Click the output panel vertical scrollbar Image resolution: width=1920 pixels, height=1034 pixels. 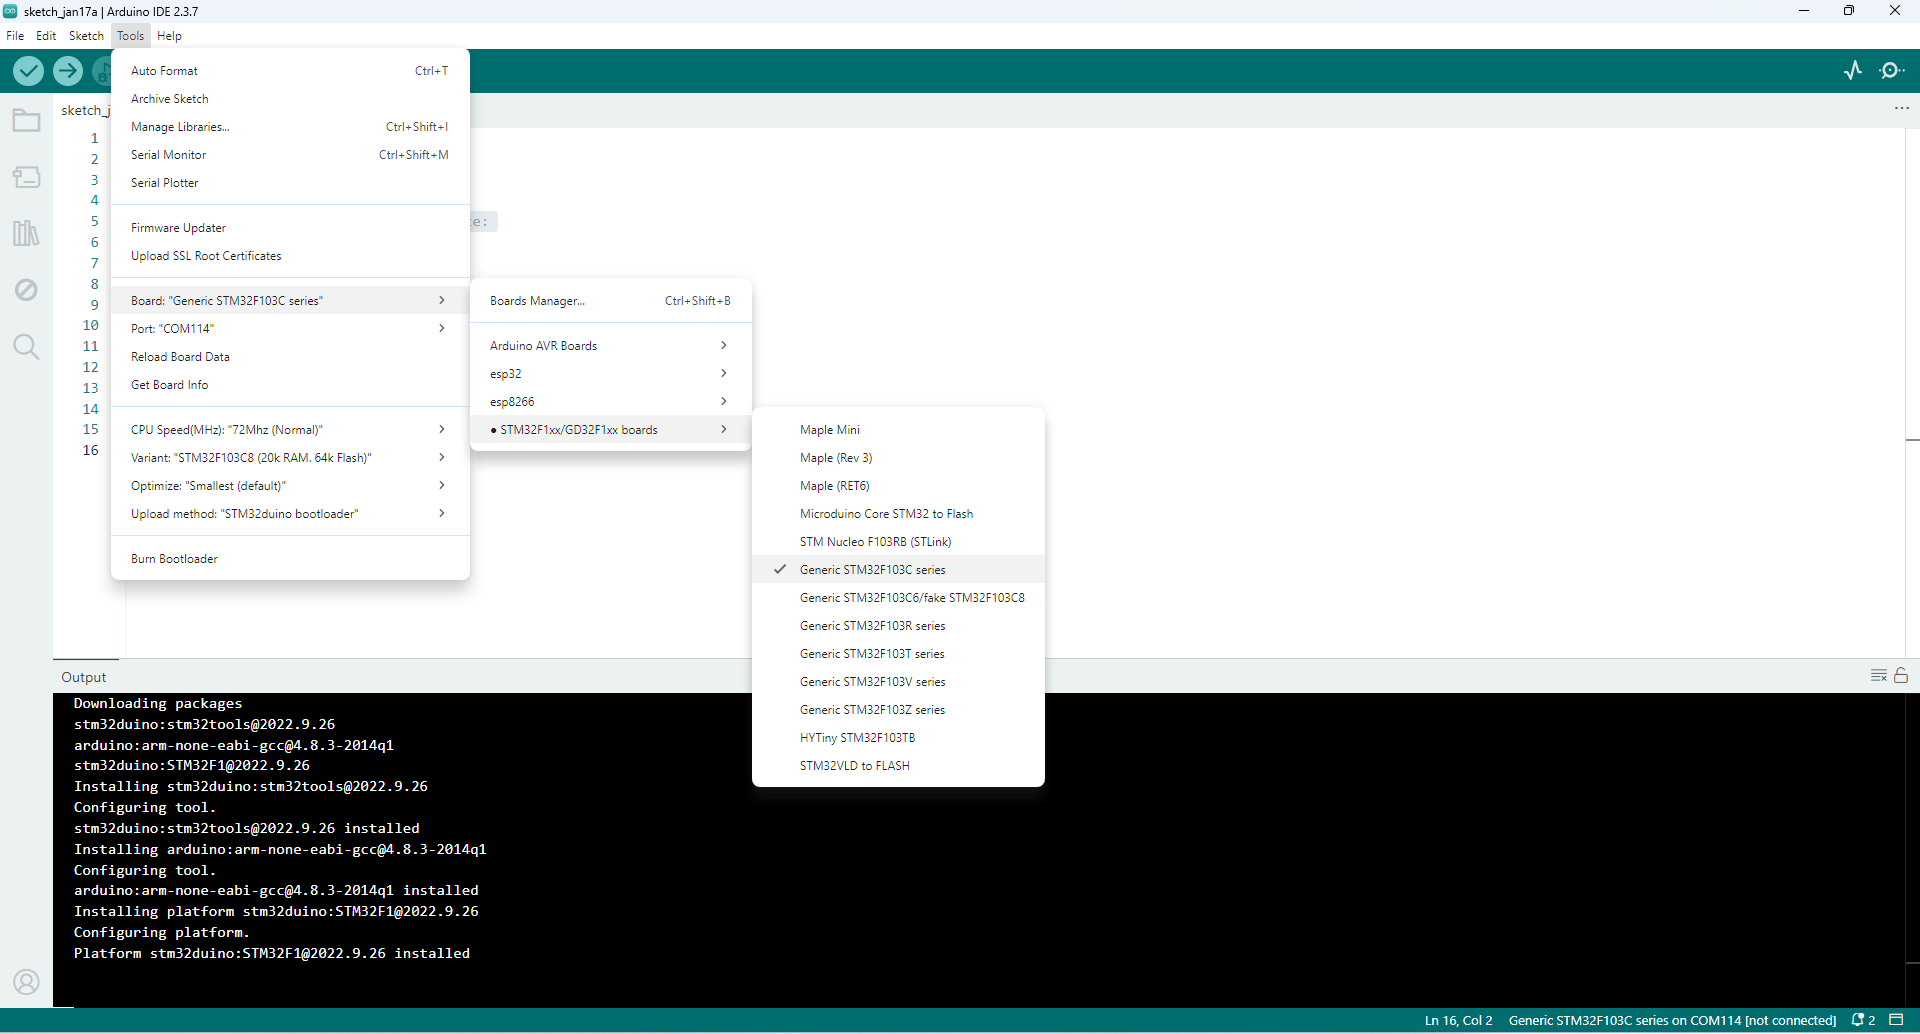point(1912,850)
